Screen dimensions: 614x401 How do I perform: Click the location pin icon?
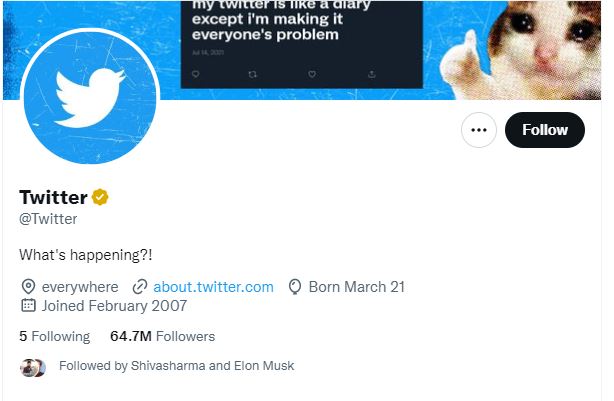(x=28, y=287)
